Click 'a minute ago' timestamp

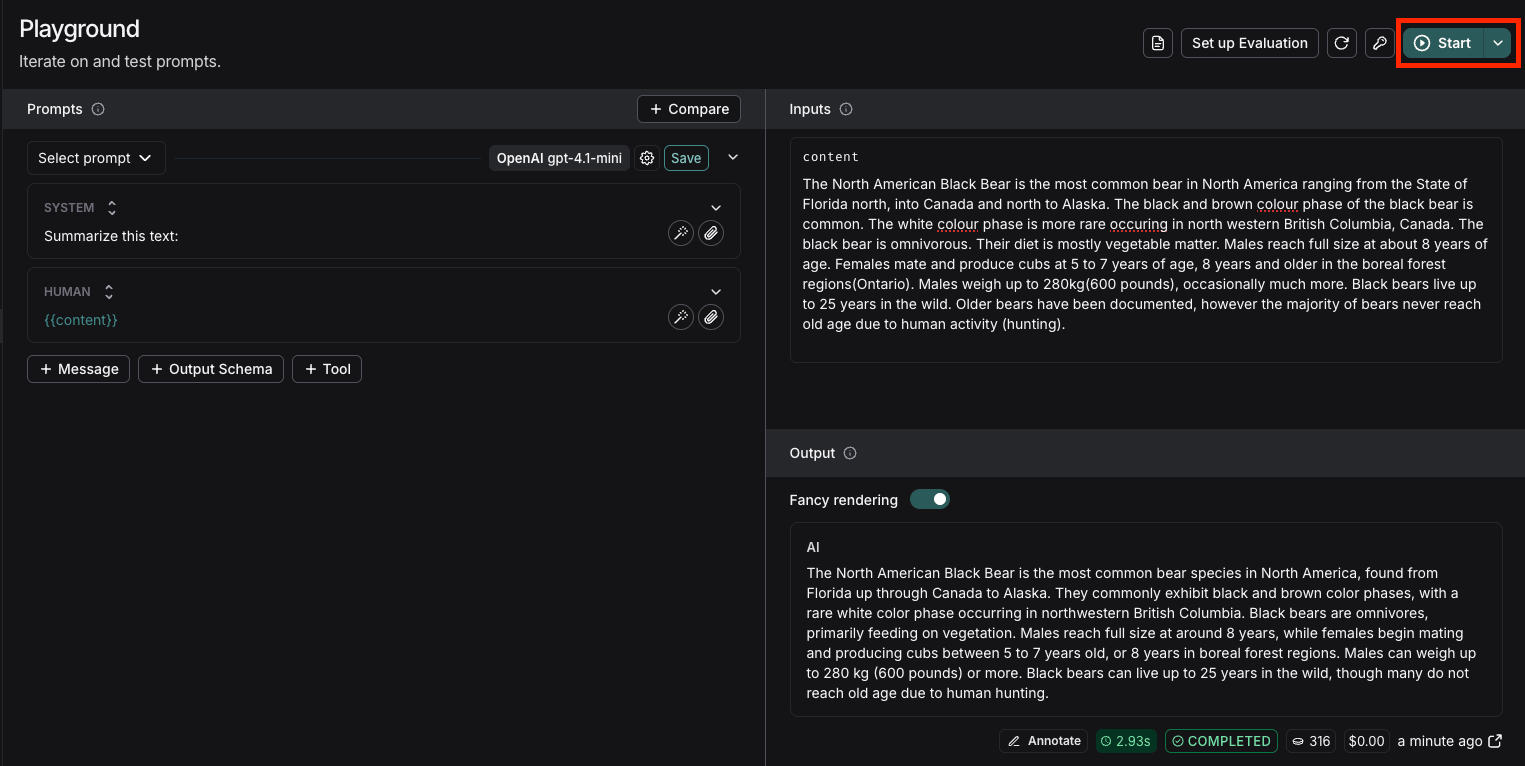(1440, 741)
